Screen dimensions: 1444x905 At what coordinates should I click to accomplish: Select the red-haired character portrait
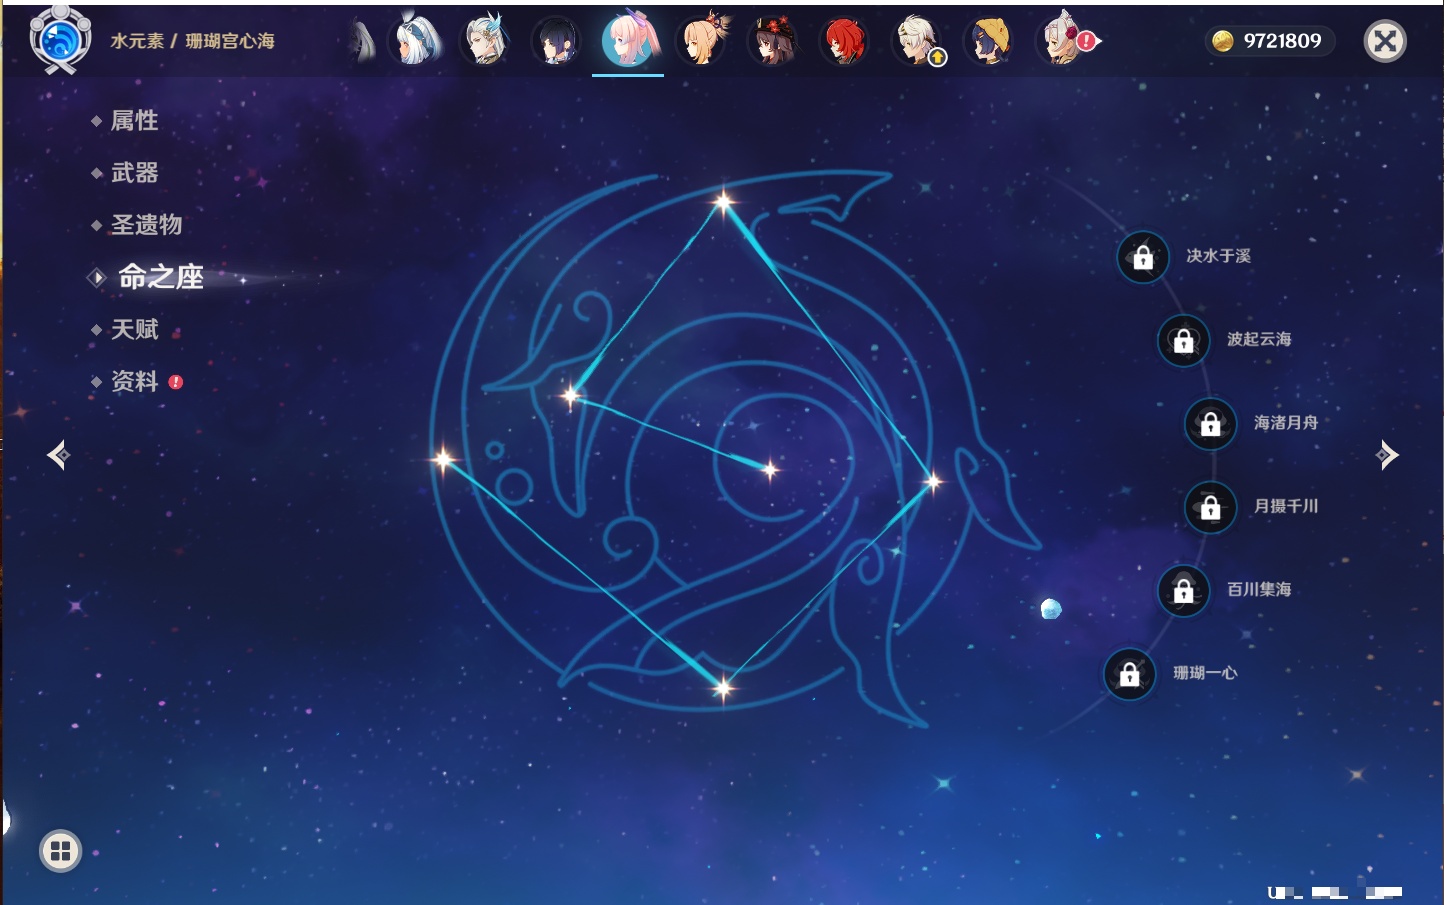pos(844,41)
